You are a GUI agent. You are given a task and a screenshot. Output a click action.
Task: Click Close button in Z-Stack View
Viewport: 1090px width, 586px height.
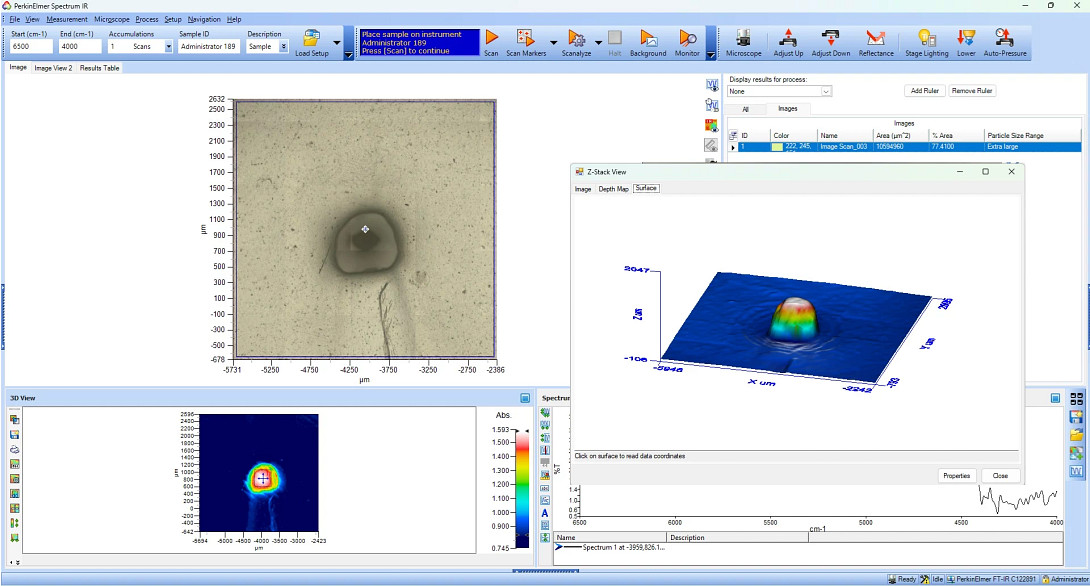(1000, 475)
